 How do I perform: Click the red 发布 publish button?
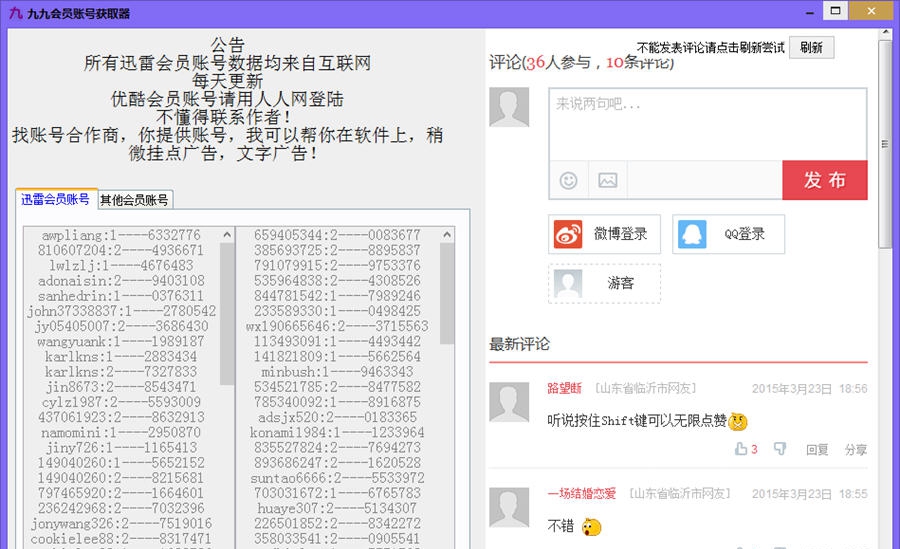pyautogui.click(x=825, y=180)
